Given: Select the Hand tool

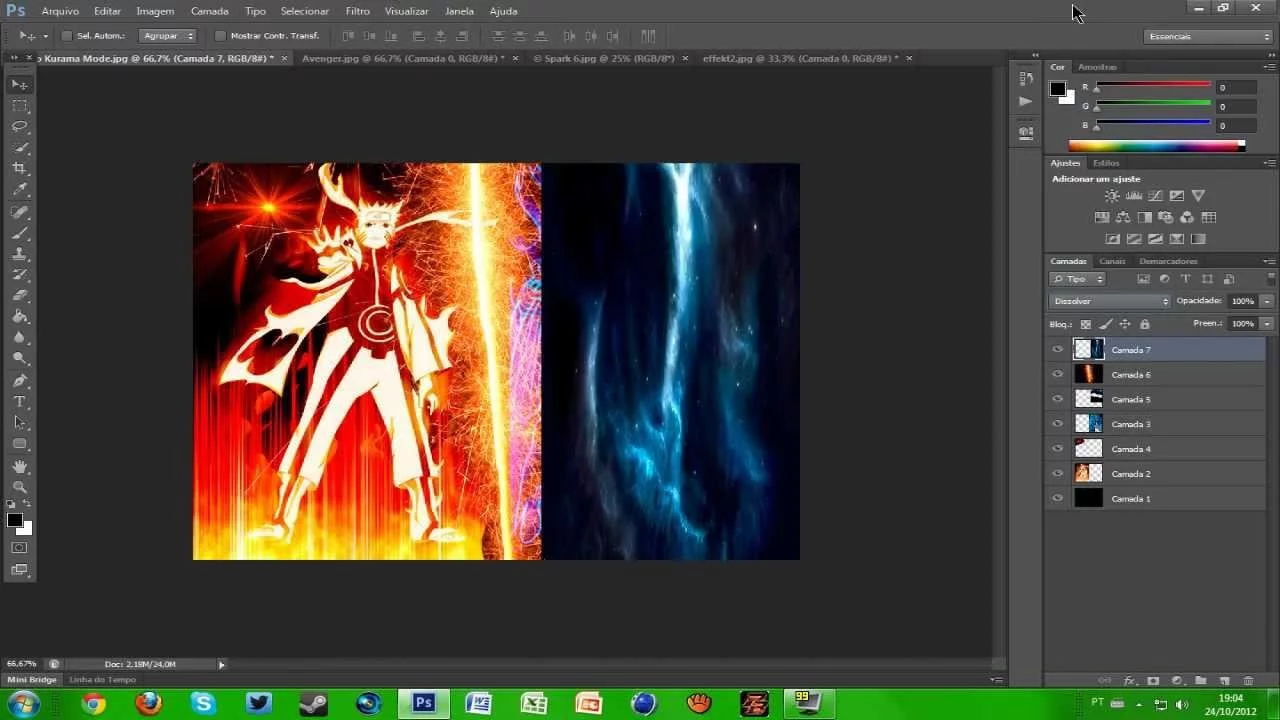Looking at the screenshot, I should [20, 466].
